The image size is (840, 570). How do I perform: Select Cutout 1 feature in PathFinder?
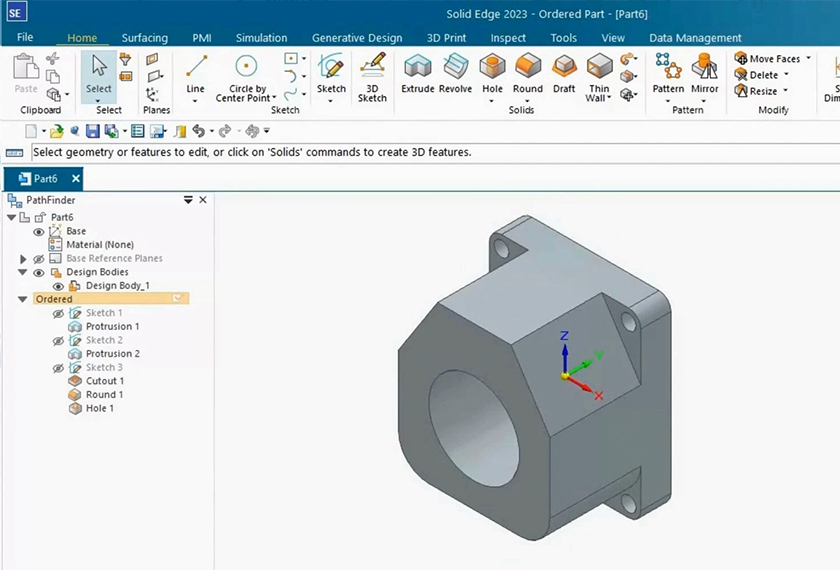[x=105, y=381]
